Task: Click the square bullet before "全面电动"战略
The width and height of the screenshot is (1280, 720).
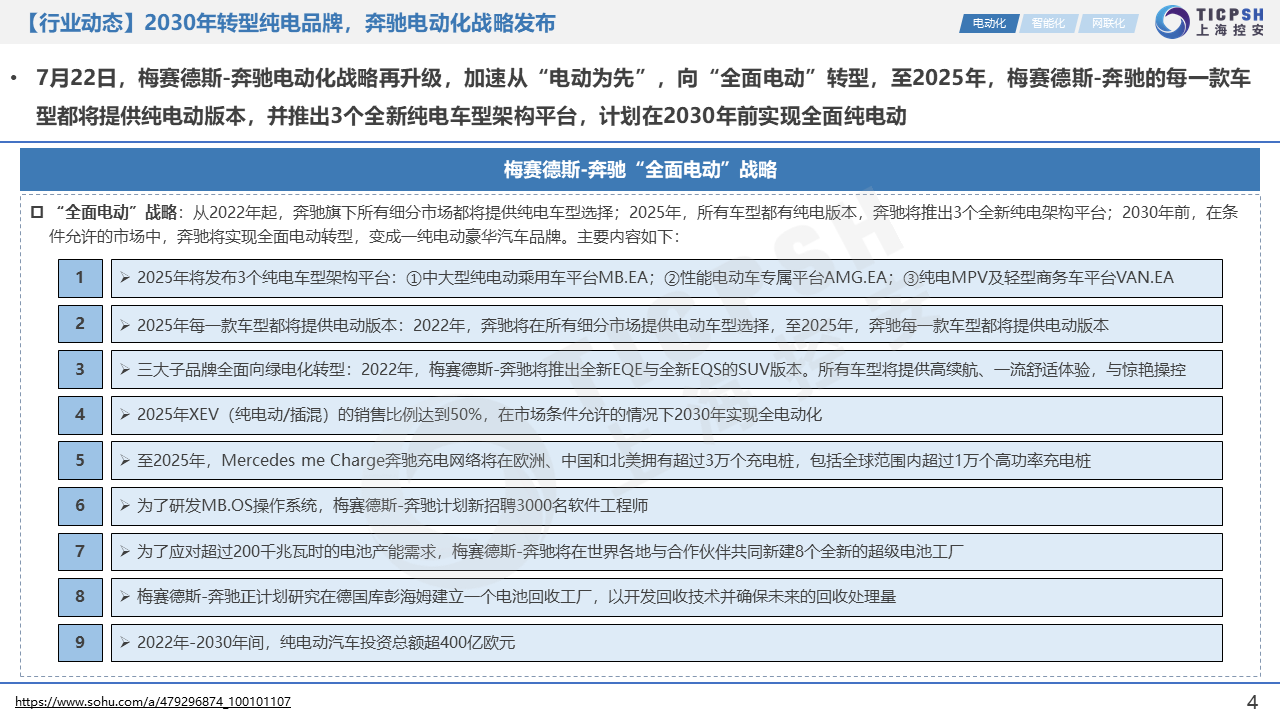Action: click(37, 212)
